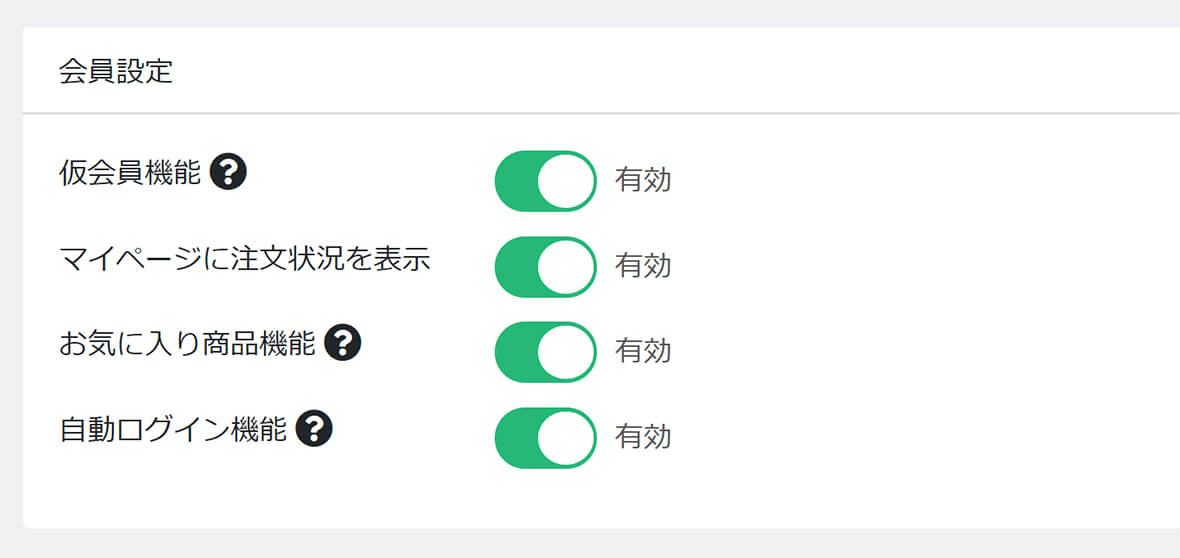Click 有効 label beside お気に入り商品機能 toggle
This screenshot has height=558, width=1180.
[x=642, y=352]
